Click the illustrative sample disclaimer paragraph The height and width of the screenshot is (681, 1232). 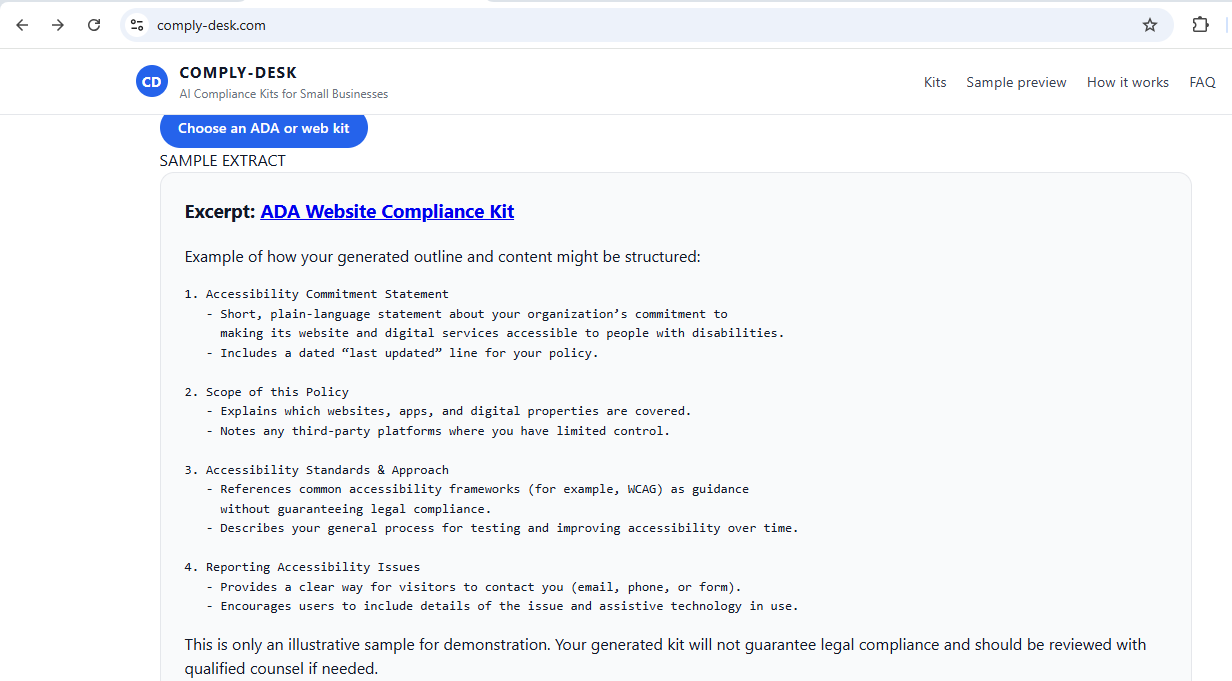[665, 656]
